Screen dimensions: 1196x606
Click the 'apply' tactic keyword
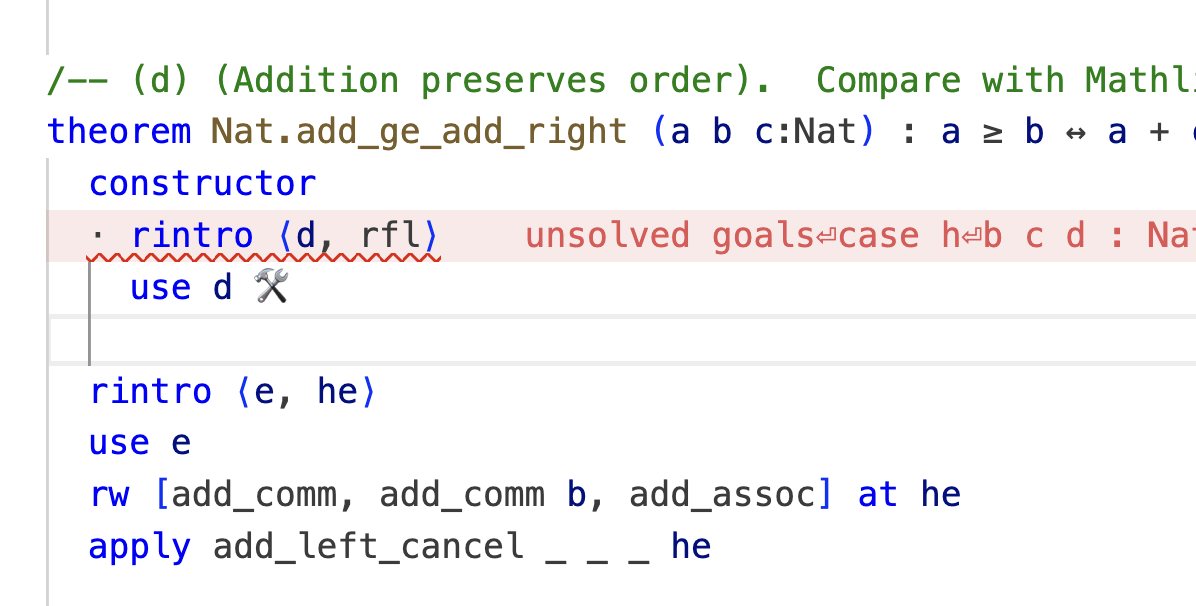tap(139, 547)
